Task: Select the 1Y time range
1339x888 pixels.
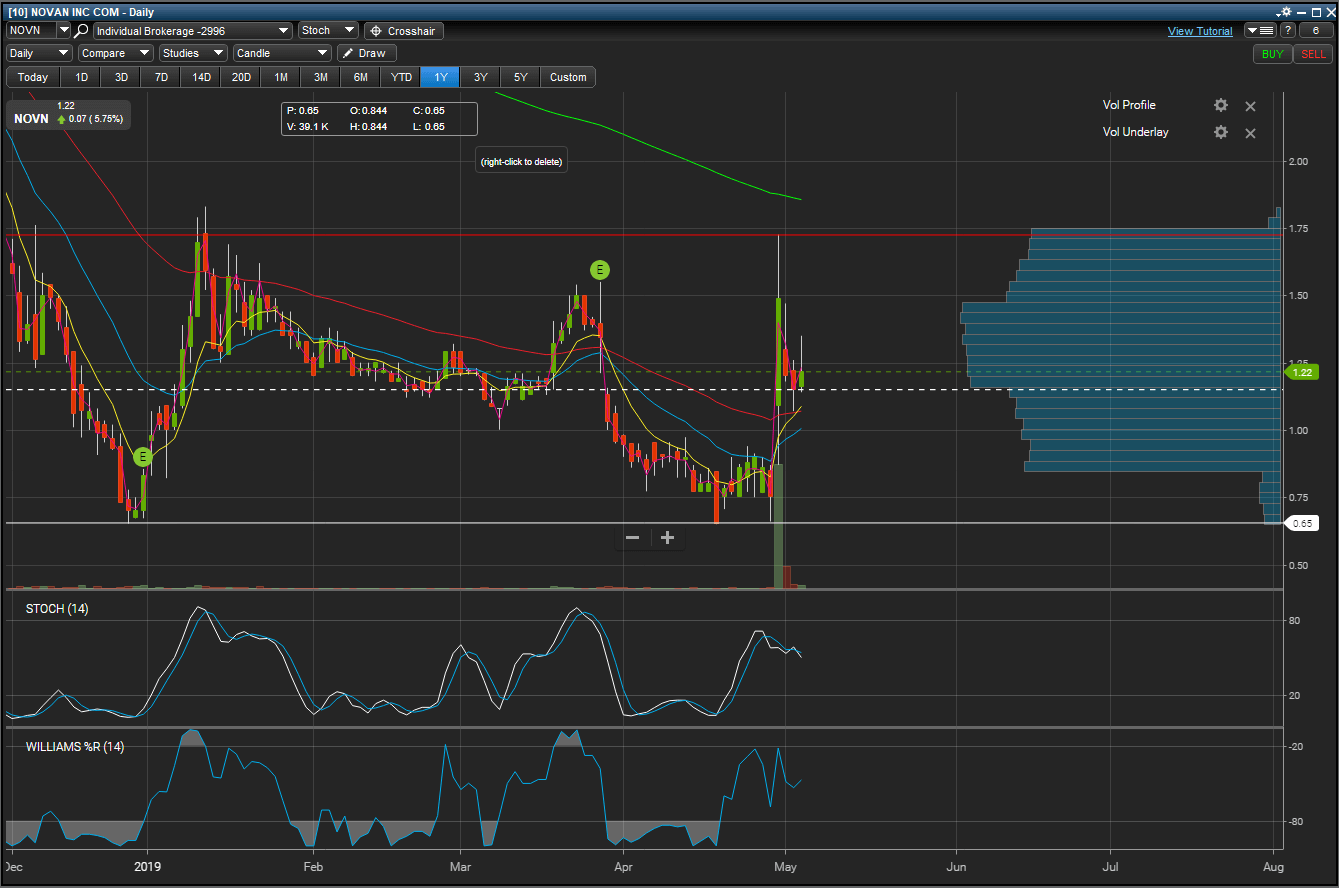Action: [441, 77]
